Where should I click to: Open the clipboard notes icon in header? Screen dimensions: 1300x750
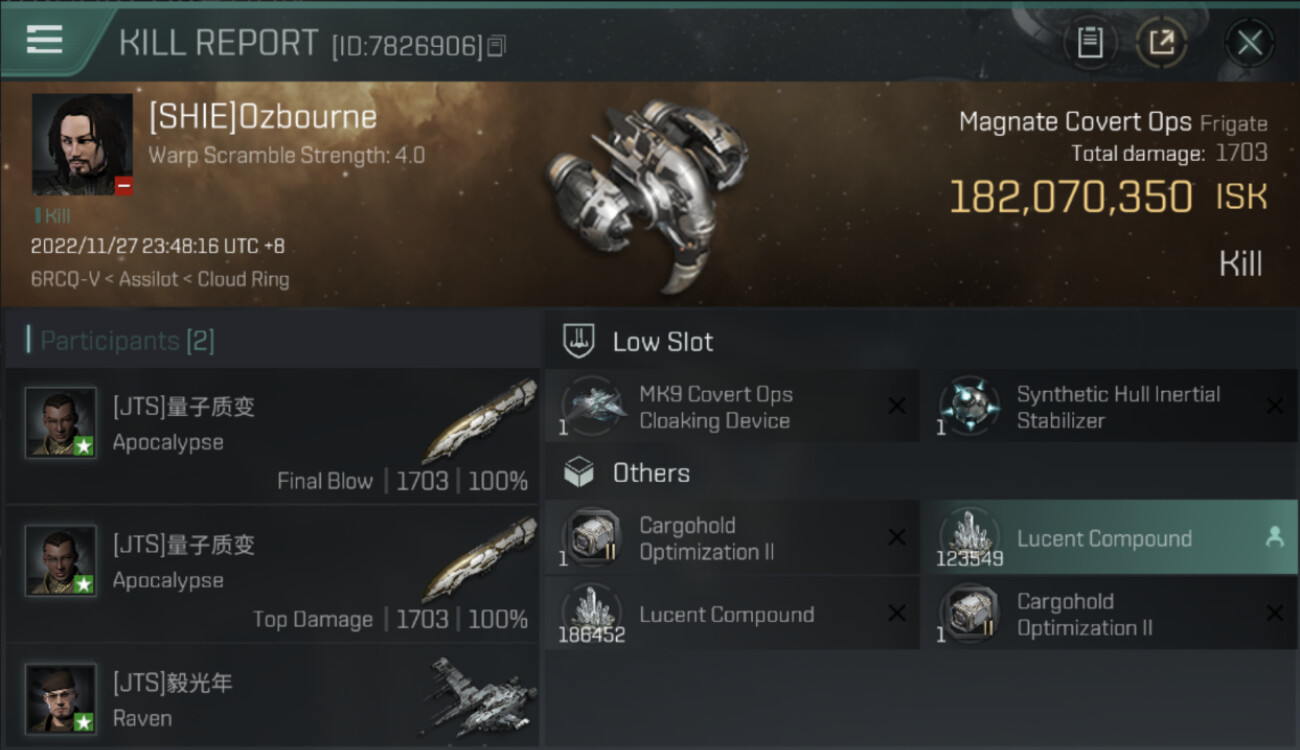click(x=1090, y=43)
